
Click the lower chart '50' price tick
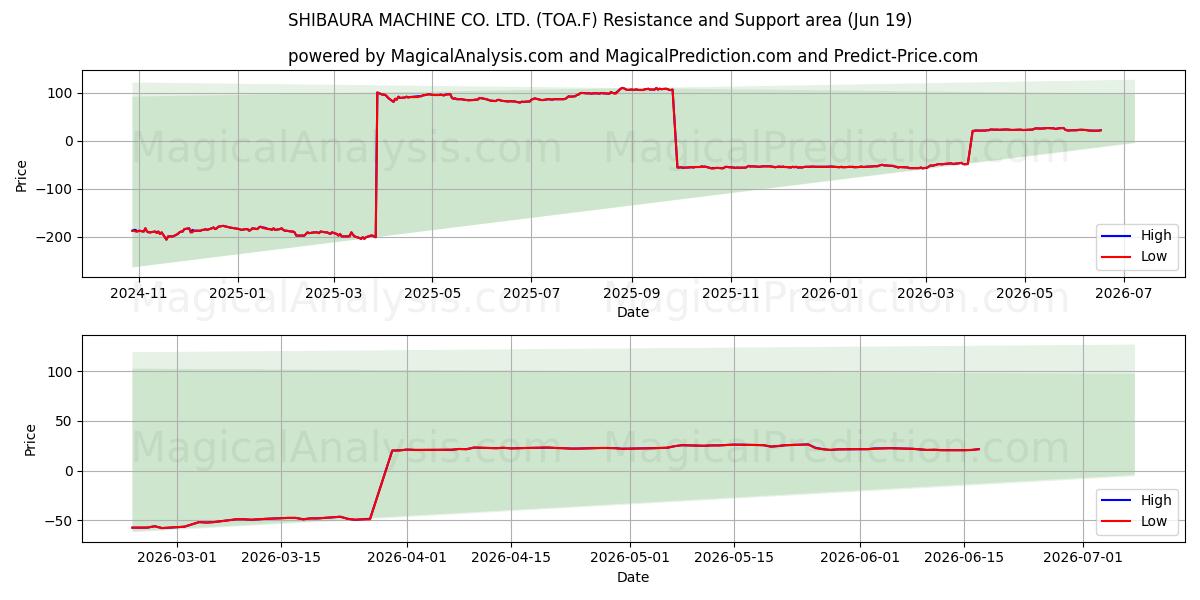pyautogui.click(x=66, y=421)
